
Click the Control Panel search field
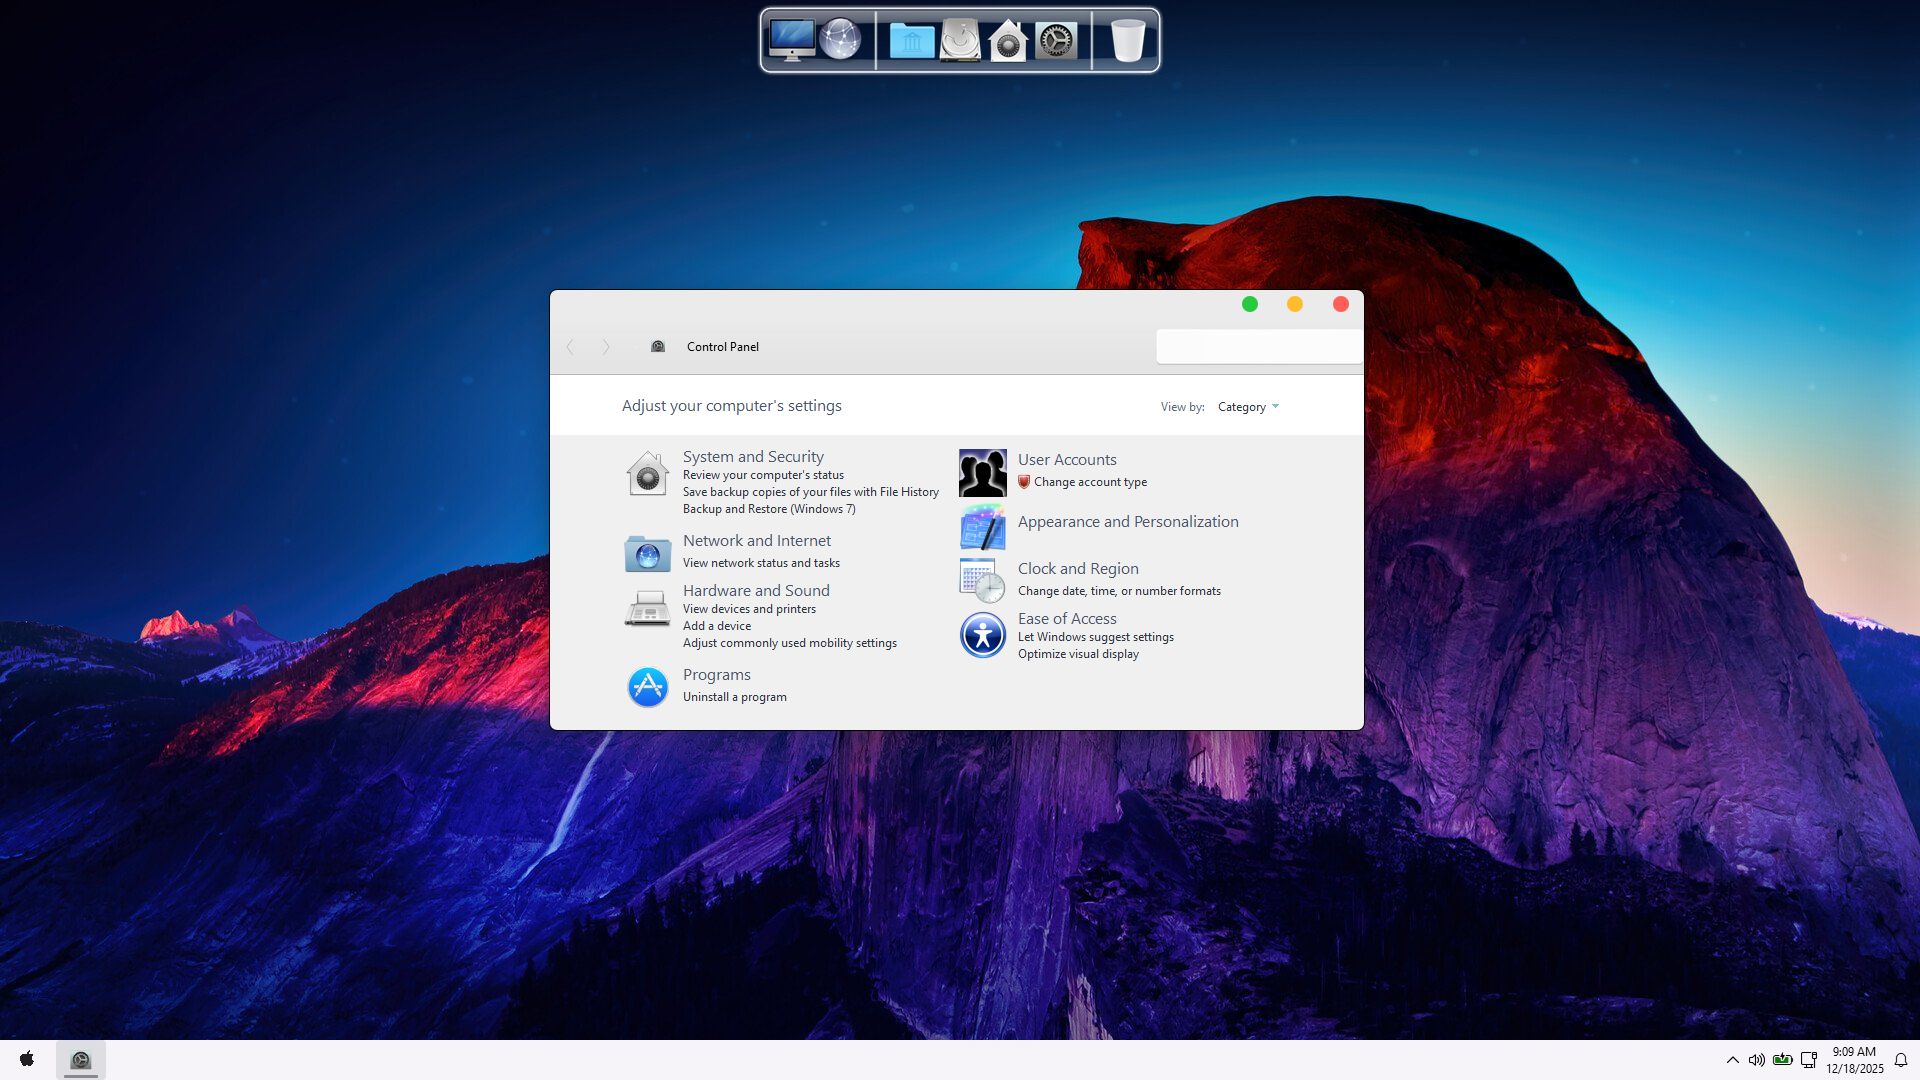tap(1258, 347)
